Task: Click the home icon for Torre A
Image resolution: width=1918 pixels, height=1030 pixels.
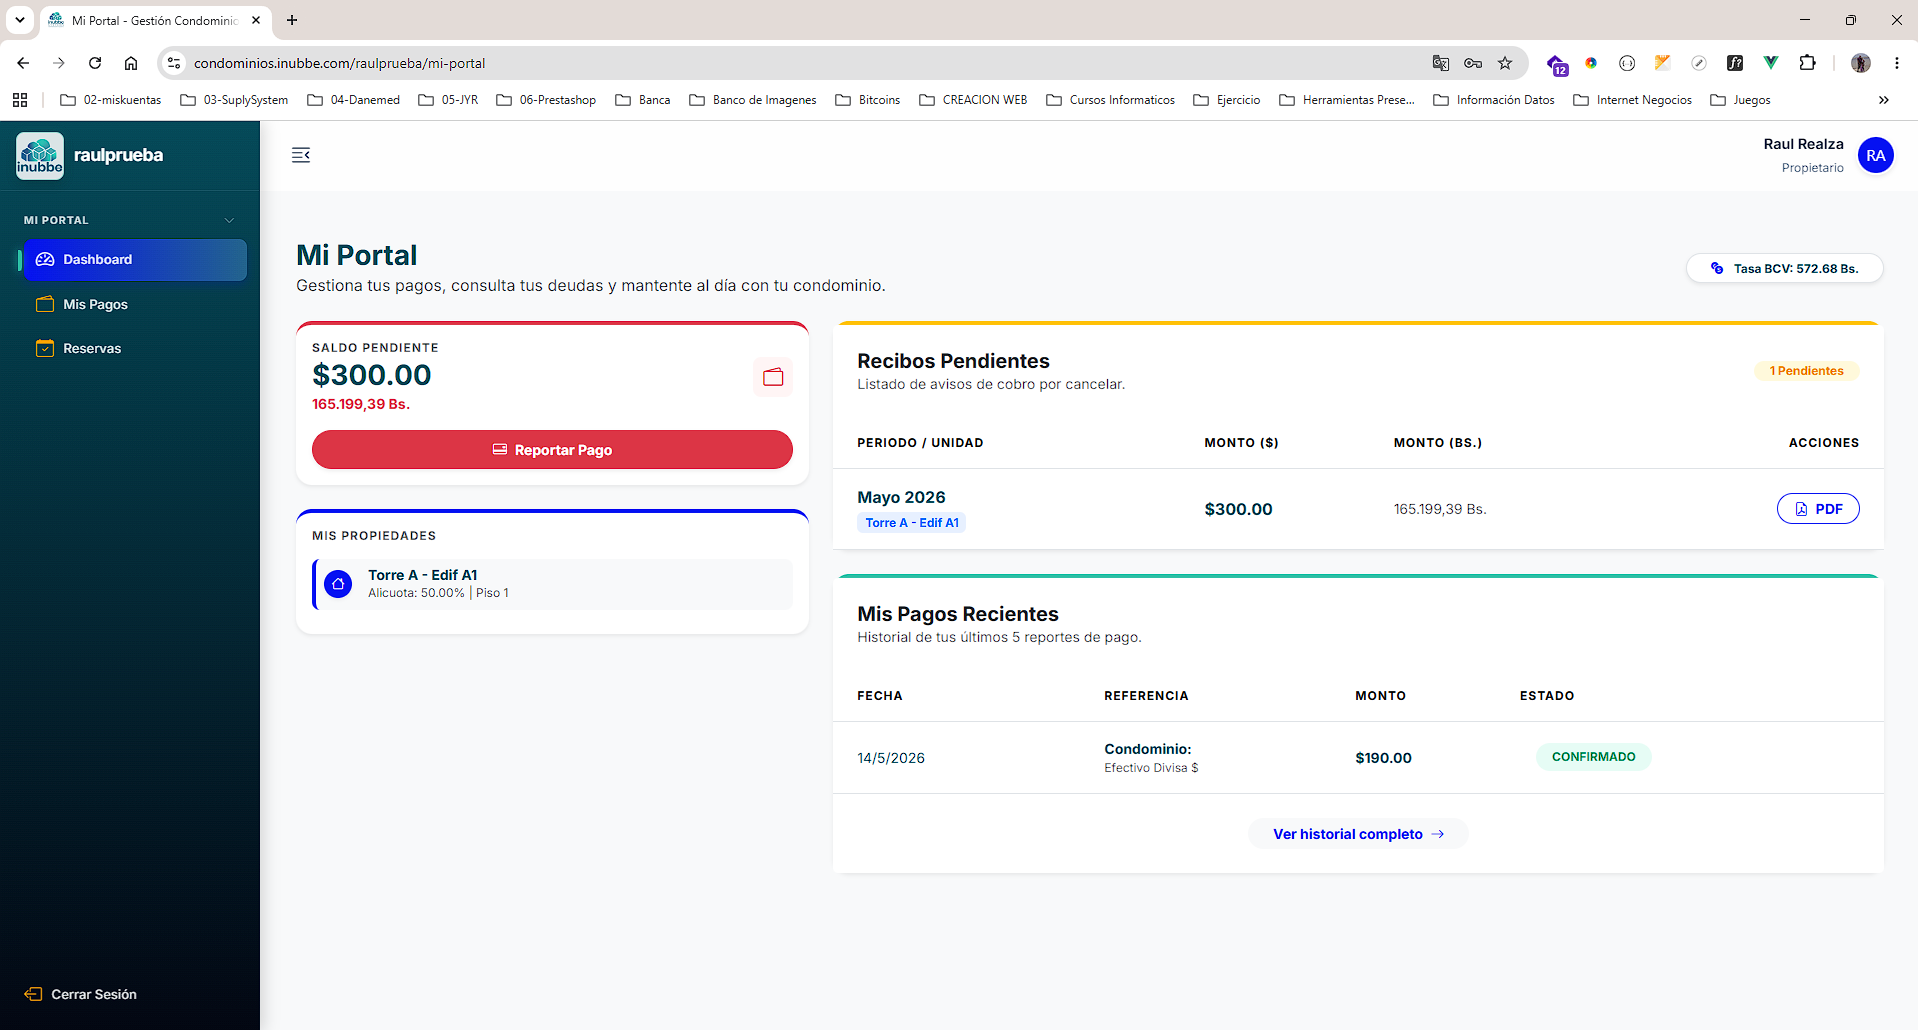Action: 338,584
